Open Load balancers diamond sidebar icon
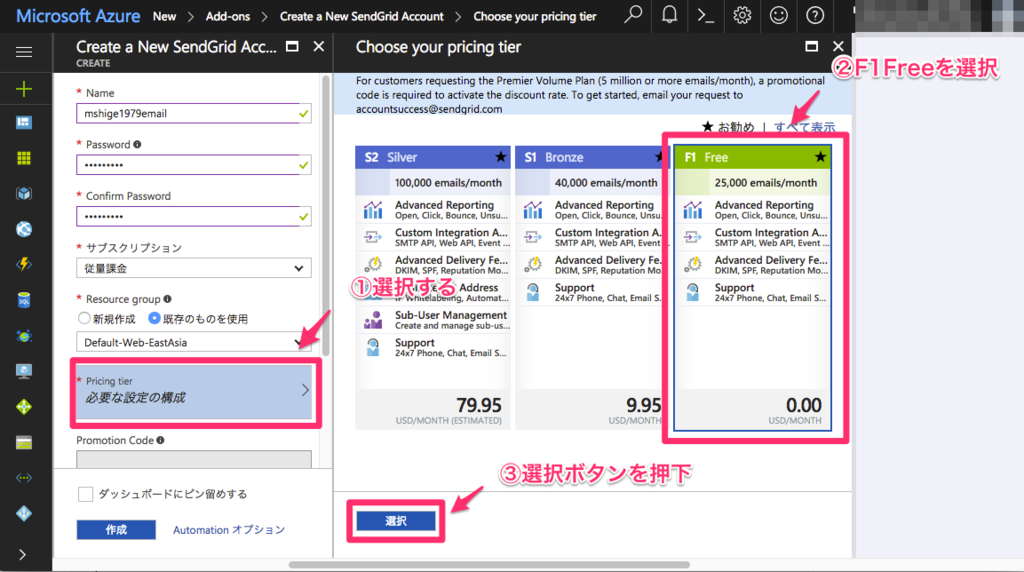 (x=24, y=407)
